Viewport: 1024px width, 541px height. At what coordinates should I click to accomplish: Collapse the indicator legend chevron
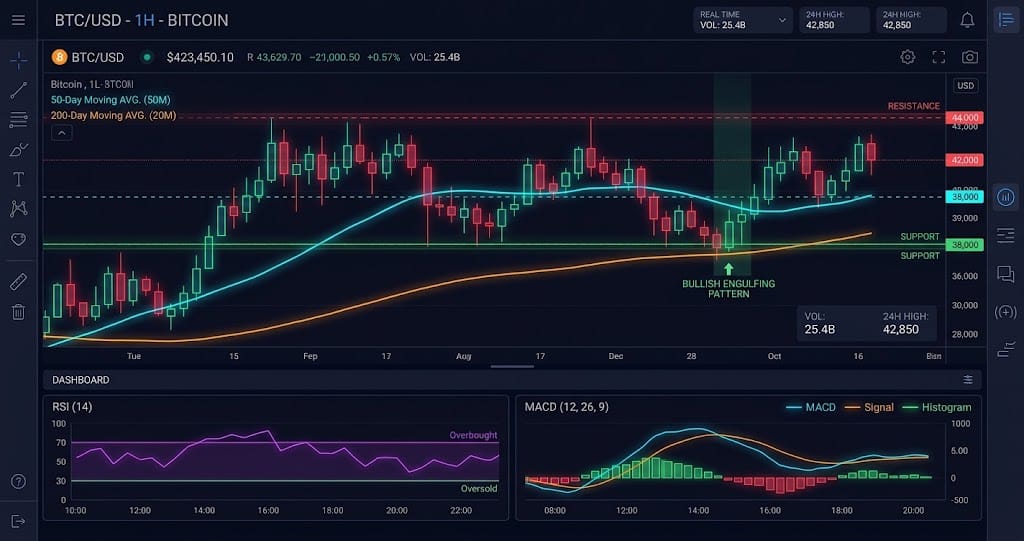tap(61, 133)
